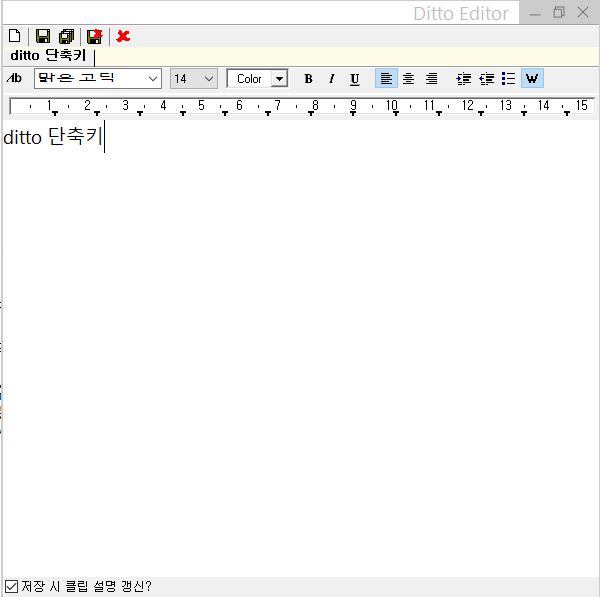Toggle bold formatting
Image resolution: width=600 pixels, height=597 pixels.
(308, 79)
